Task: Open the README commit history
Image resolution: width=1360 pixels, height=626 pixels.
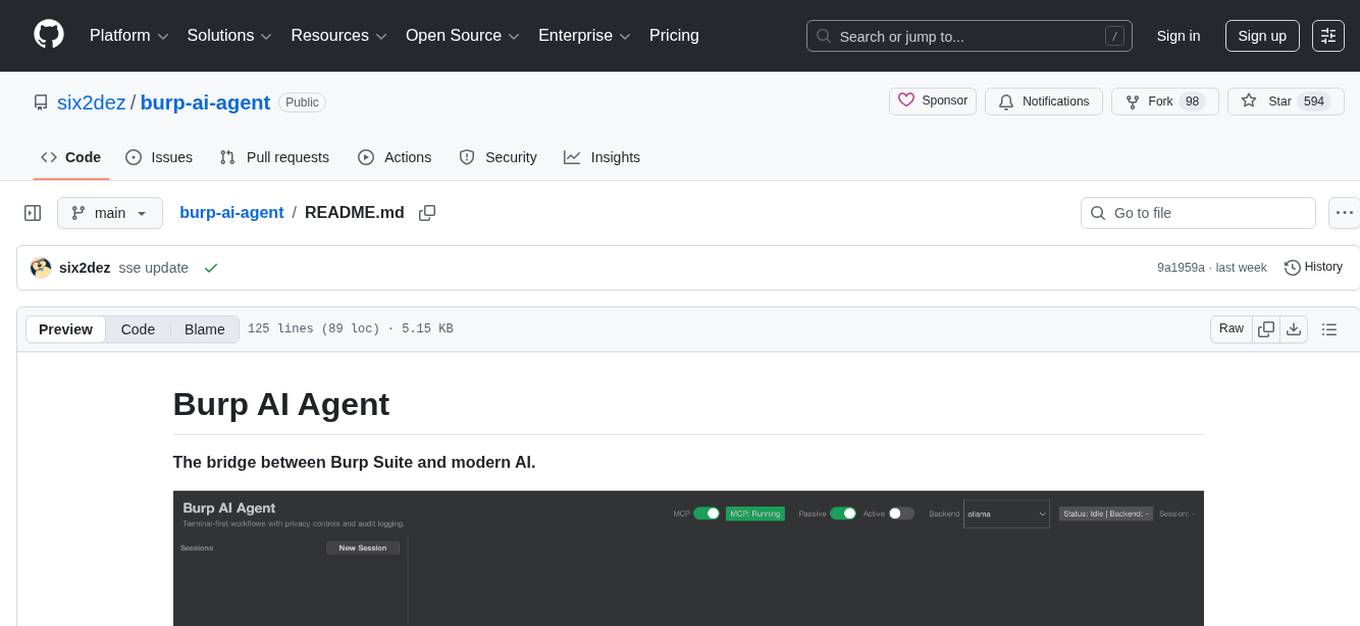Action: (x=1313, y=267)
